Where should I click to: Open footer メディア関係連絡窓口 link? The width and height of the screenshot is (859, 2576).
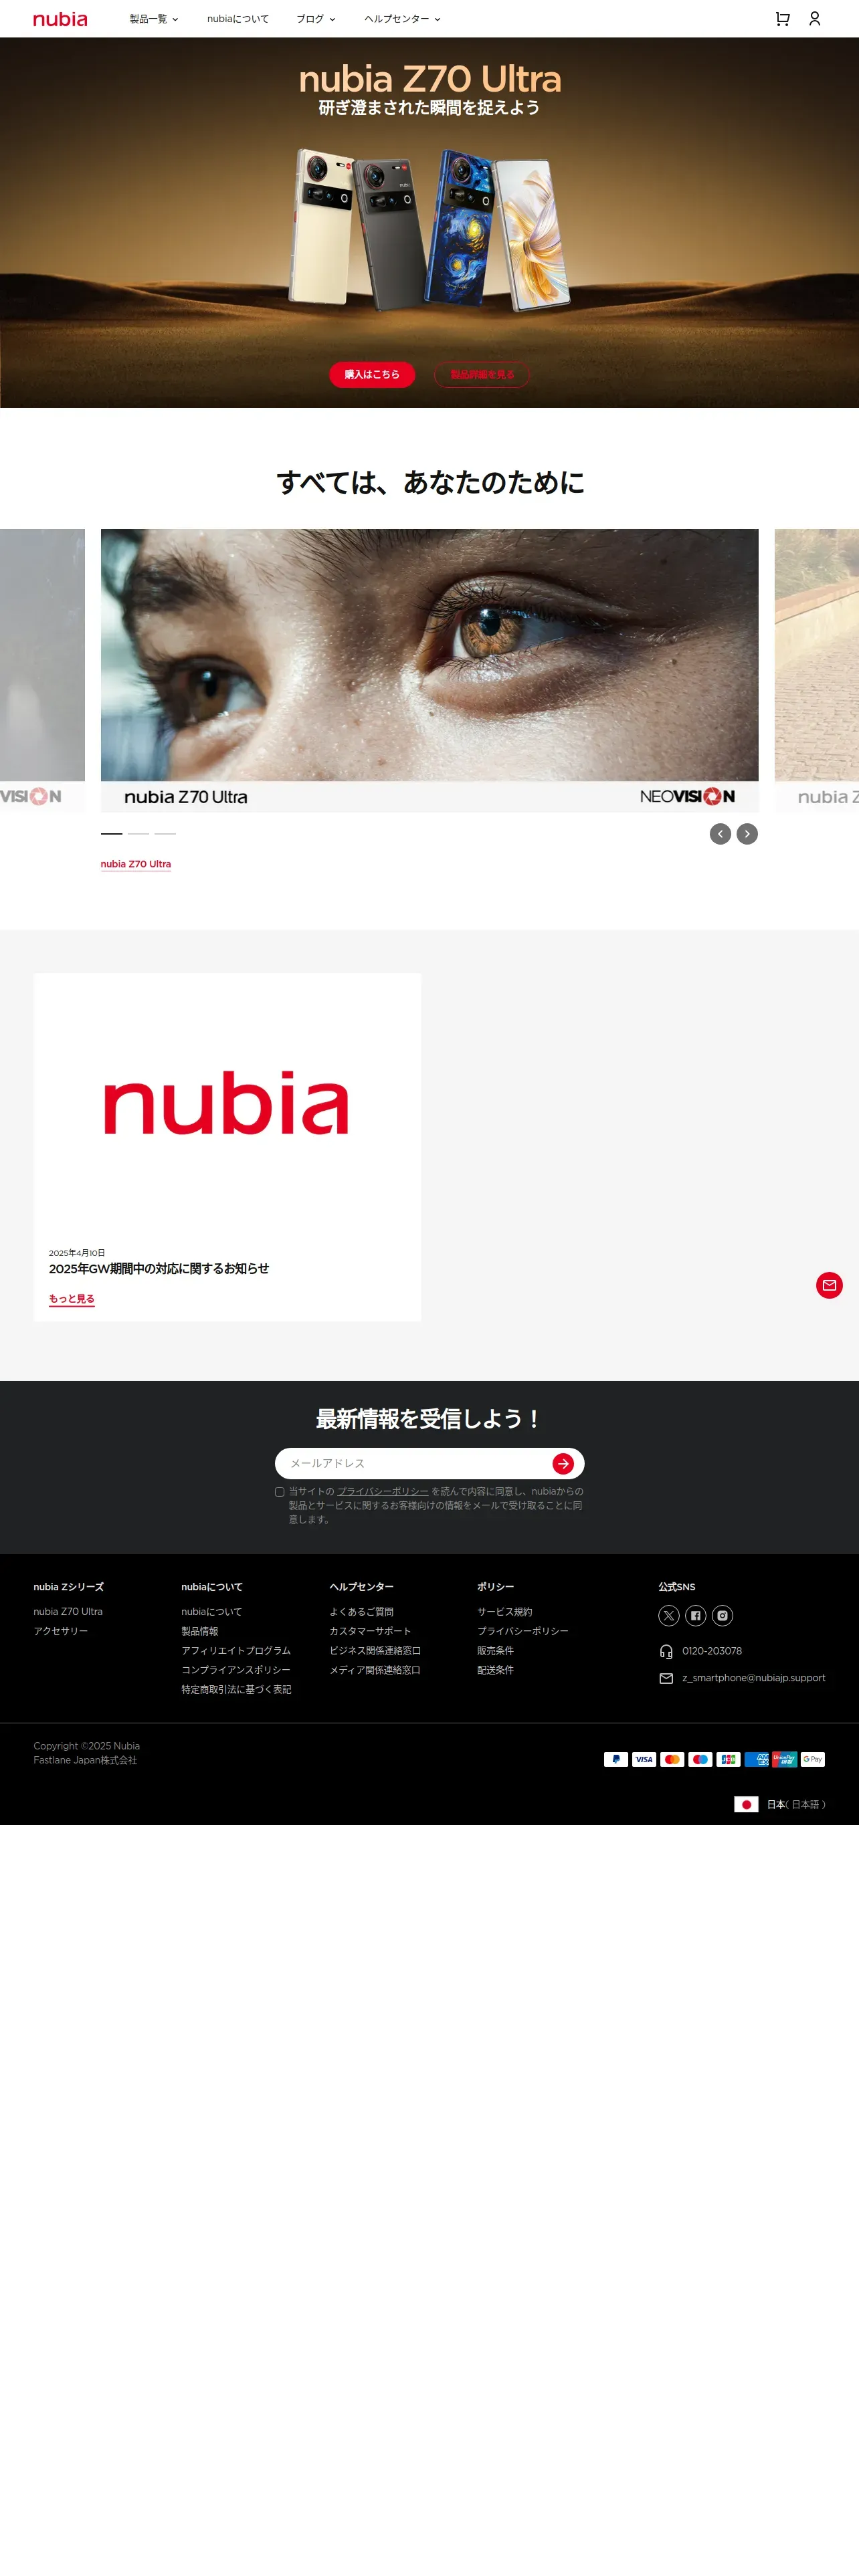[x=375, y=1670]
